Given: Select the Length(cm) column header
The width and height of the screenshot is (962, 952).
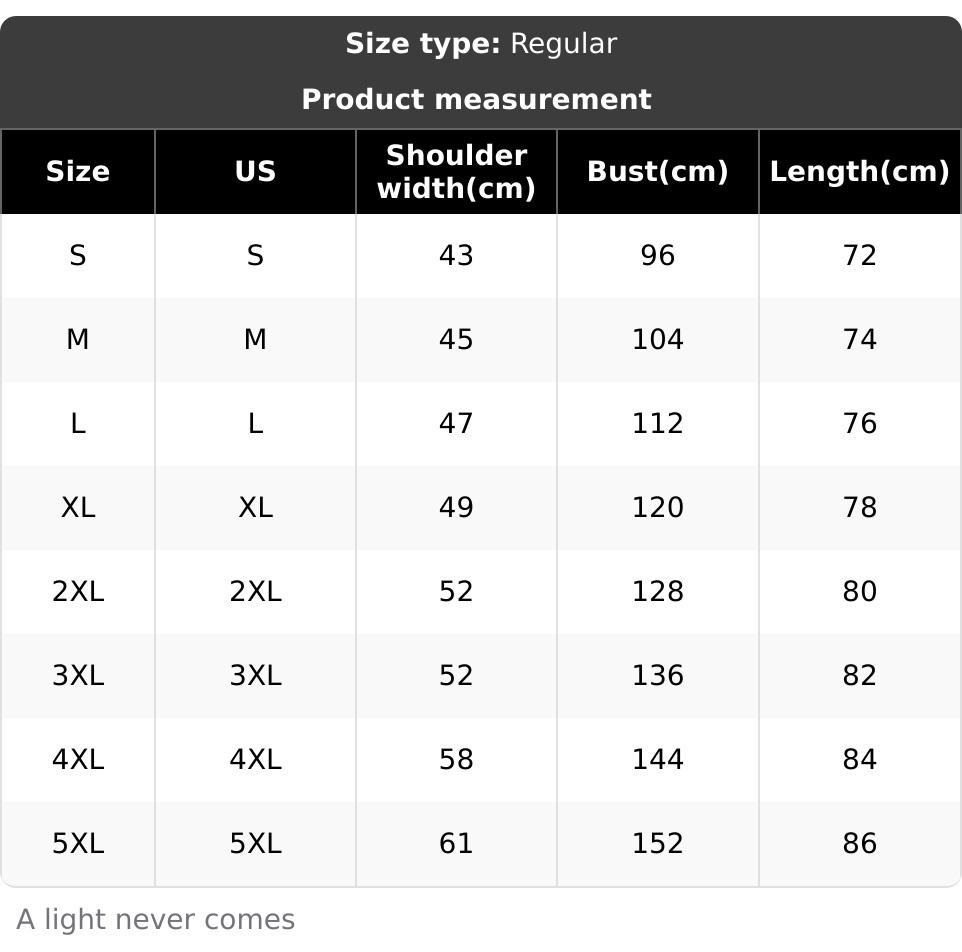Looking at the screenshot, I should click(x=859, y=172).
